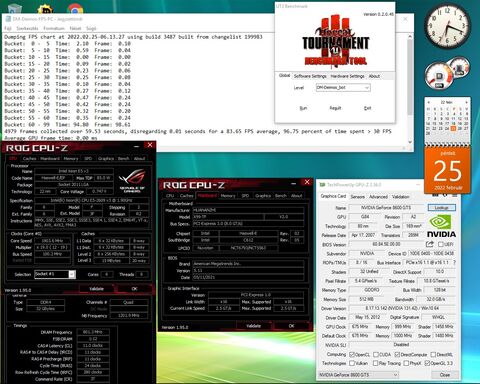The height and width of the screenshot is (384, 480).
Task: Open the Sensors tab in GPU-Z
Action: point(357,197)
